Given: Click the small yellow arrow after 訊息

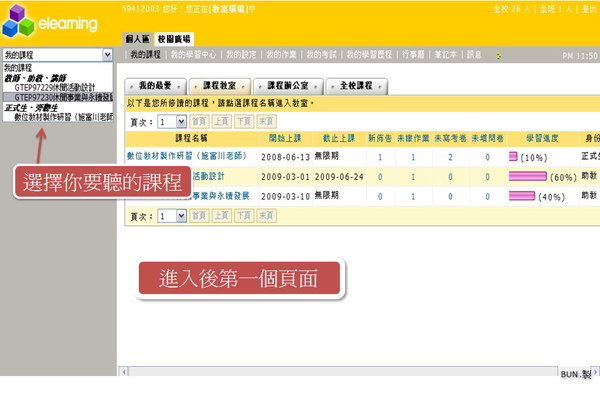Looking at the screenshot, I should (x=499, y=55).
